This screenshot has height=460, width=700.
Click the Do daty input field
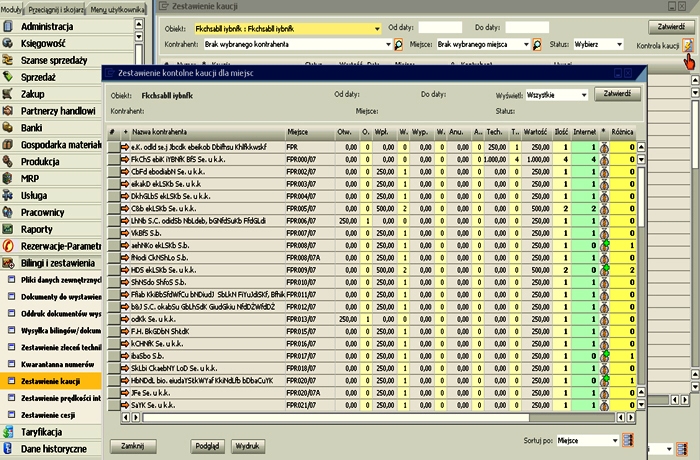pos(527,28)
